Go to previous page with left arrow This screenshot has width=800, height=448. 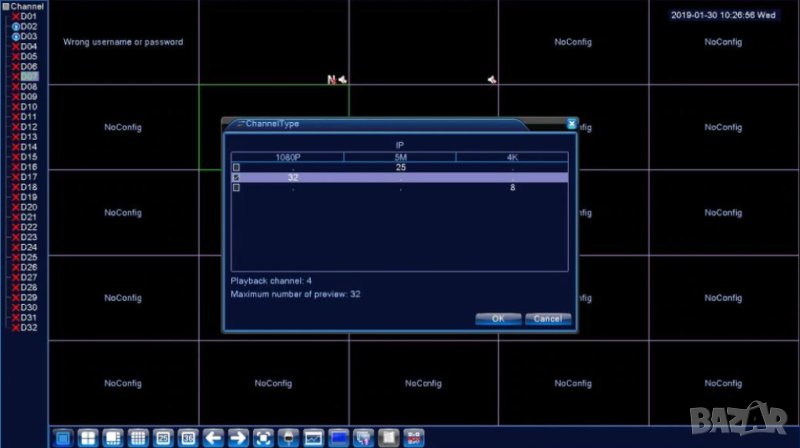213,437
